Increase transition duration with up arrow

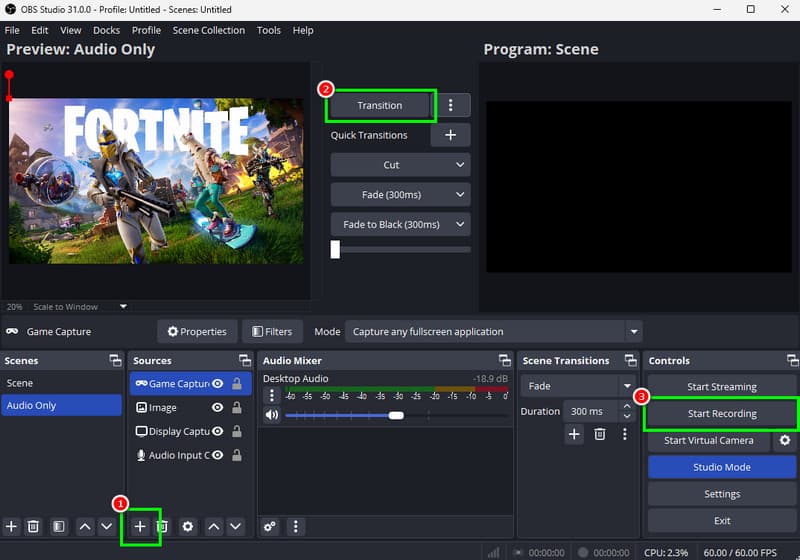click(x=627, y=406)
